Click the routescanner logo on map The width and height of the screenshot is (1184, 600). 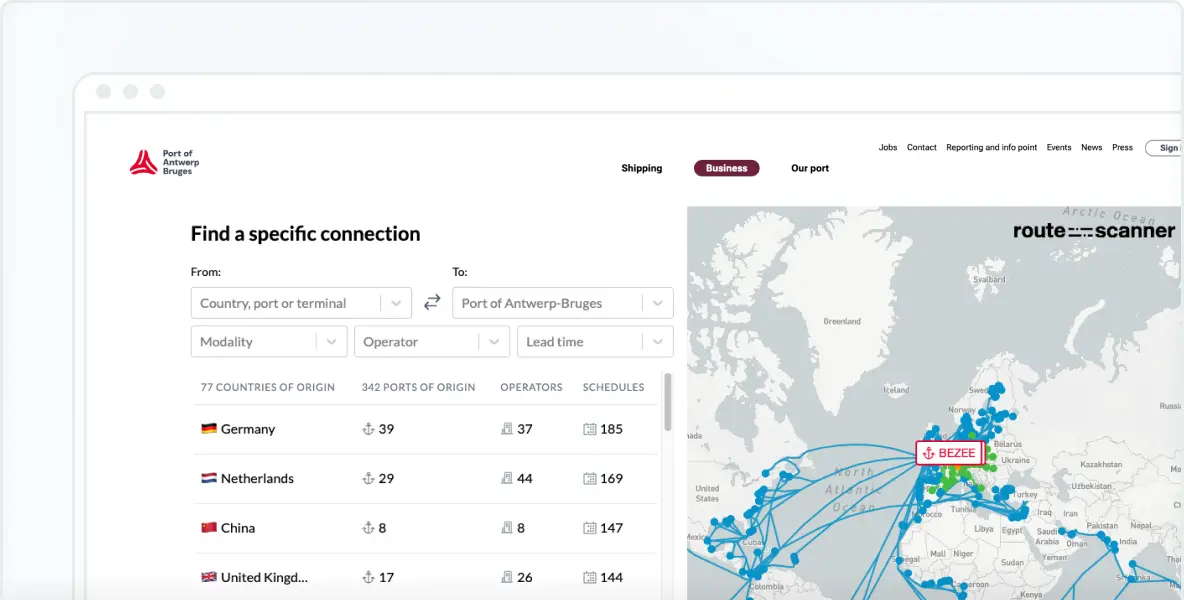pyautogui.click(x=1093, y=231)
